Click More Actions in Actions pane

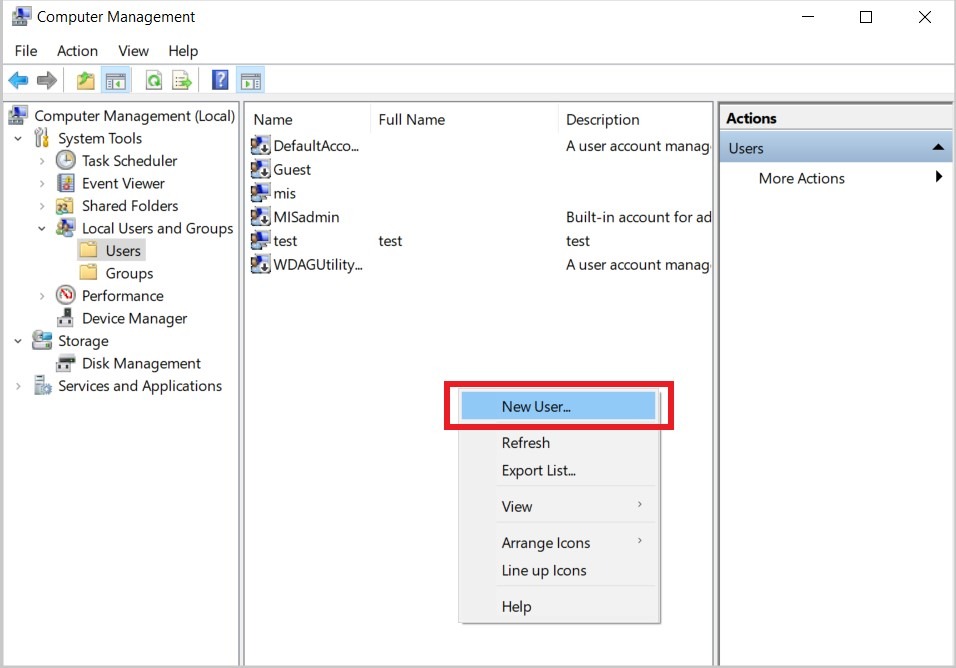(x=801, y=178)
